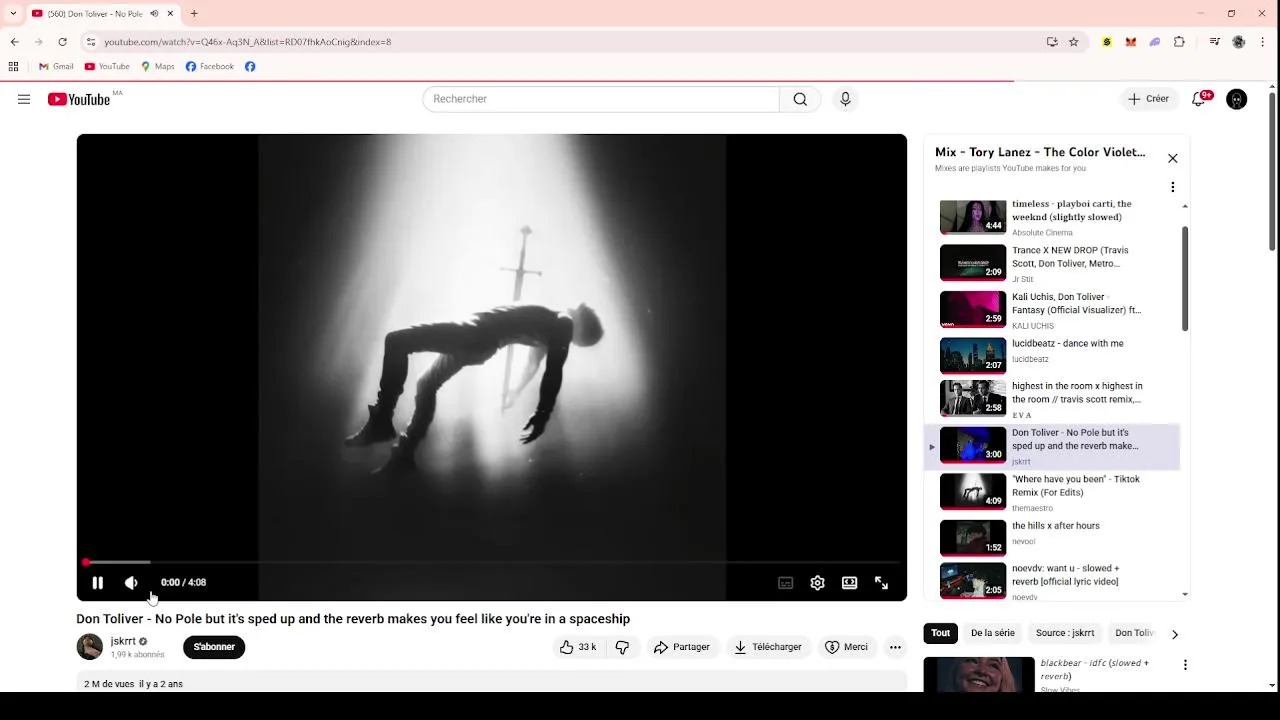Open more actions below the video

point(895,647)
